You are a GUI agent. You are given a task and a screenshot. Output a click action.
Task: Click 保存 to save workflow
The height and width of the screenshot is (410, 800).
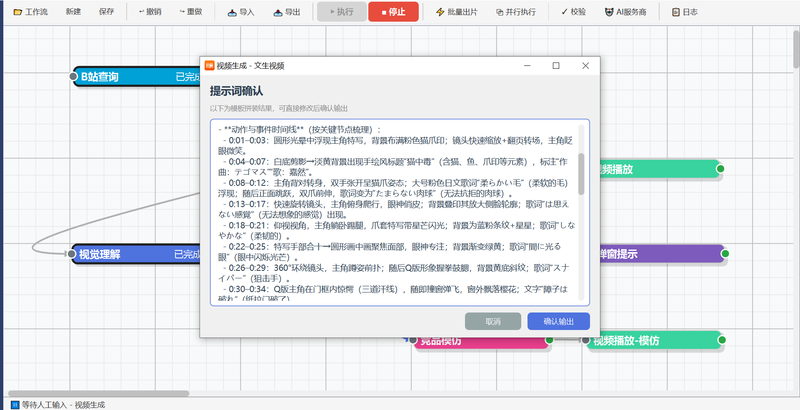(106, 12)
